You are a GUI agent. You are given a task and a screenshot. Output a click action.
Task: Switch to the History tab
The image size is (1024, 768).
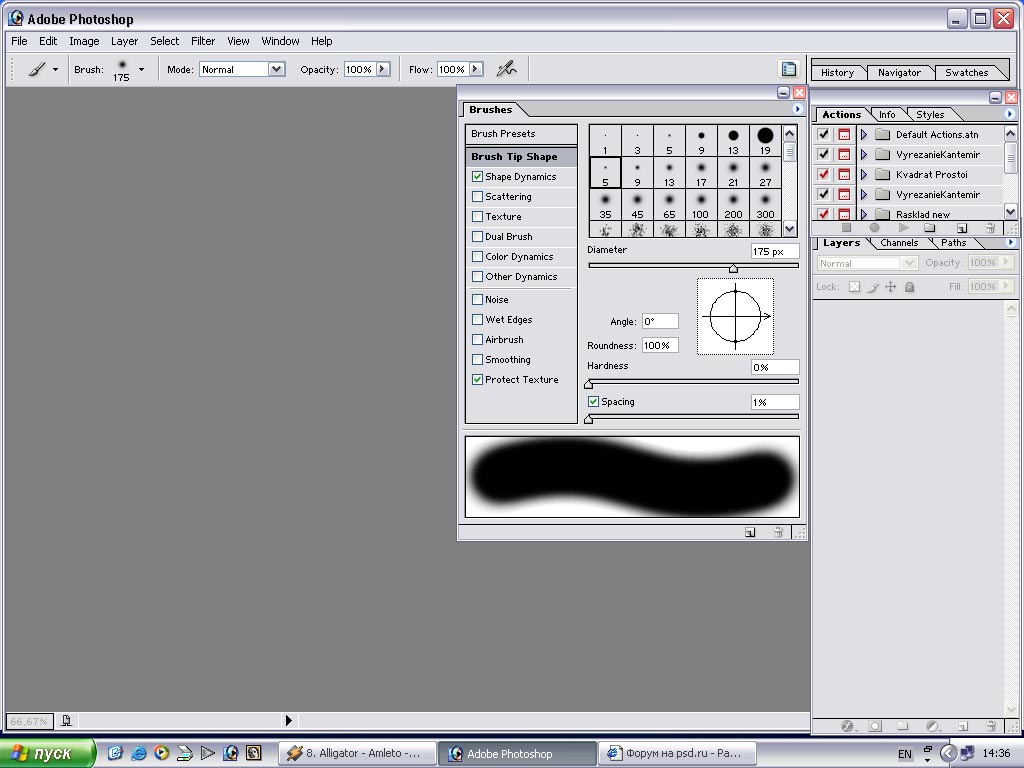(x=837, y=72)
